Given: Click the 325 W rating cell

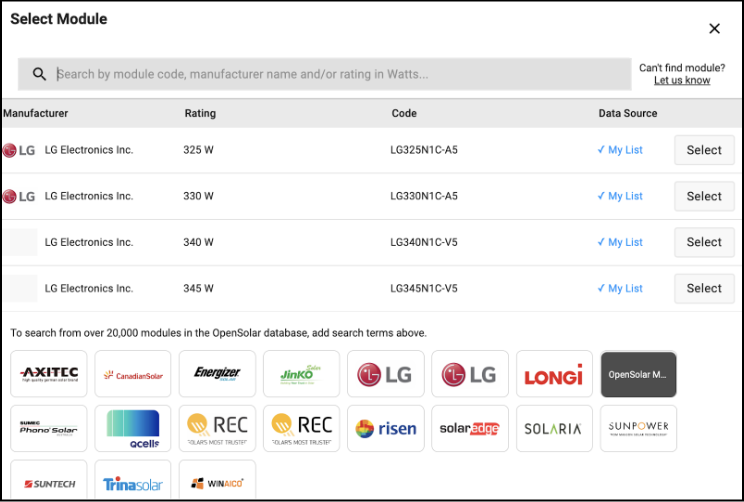Looking at the screenshot, I should 198,150.
